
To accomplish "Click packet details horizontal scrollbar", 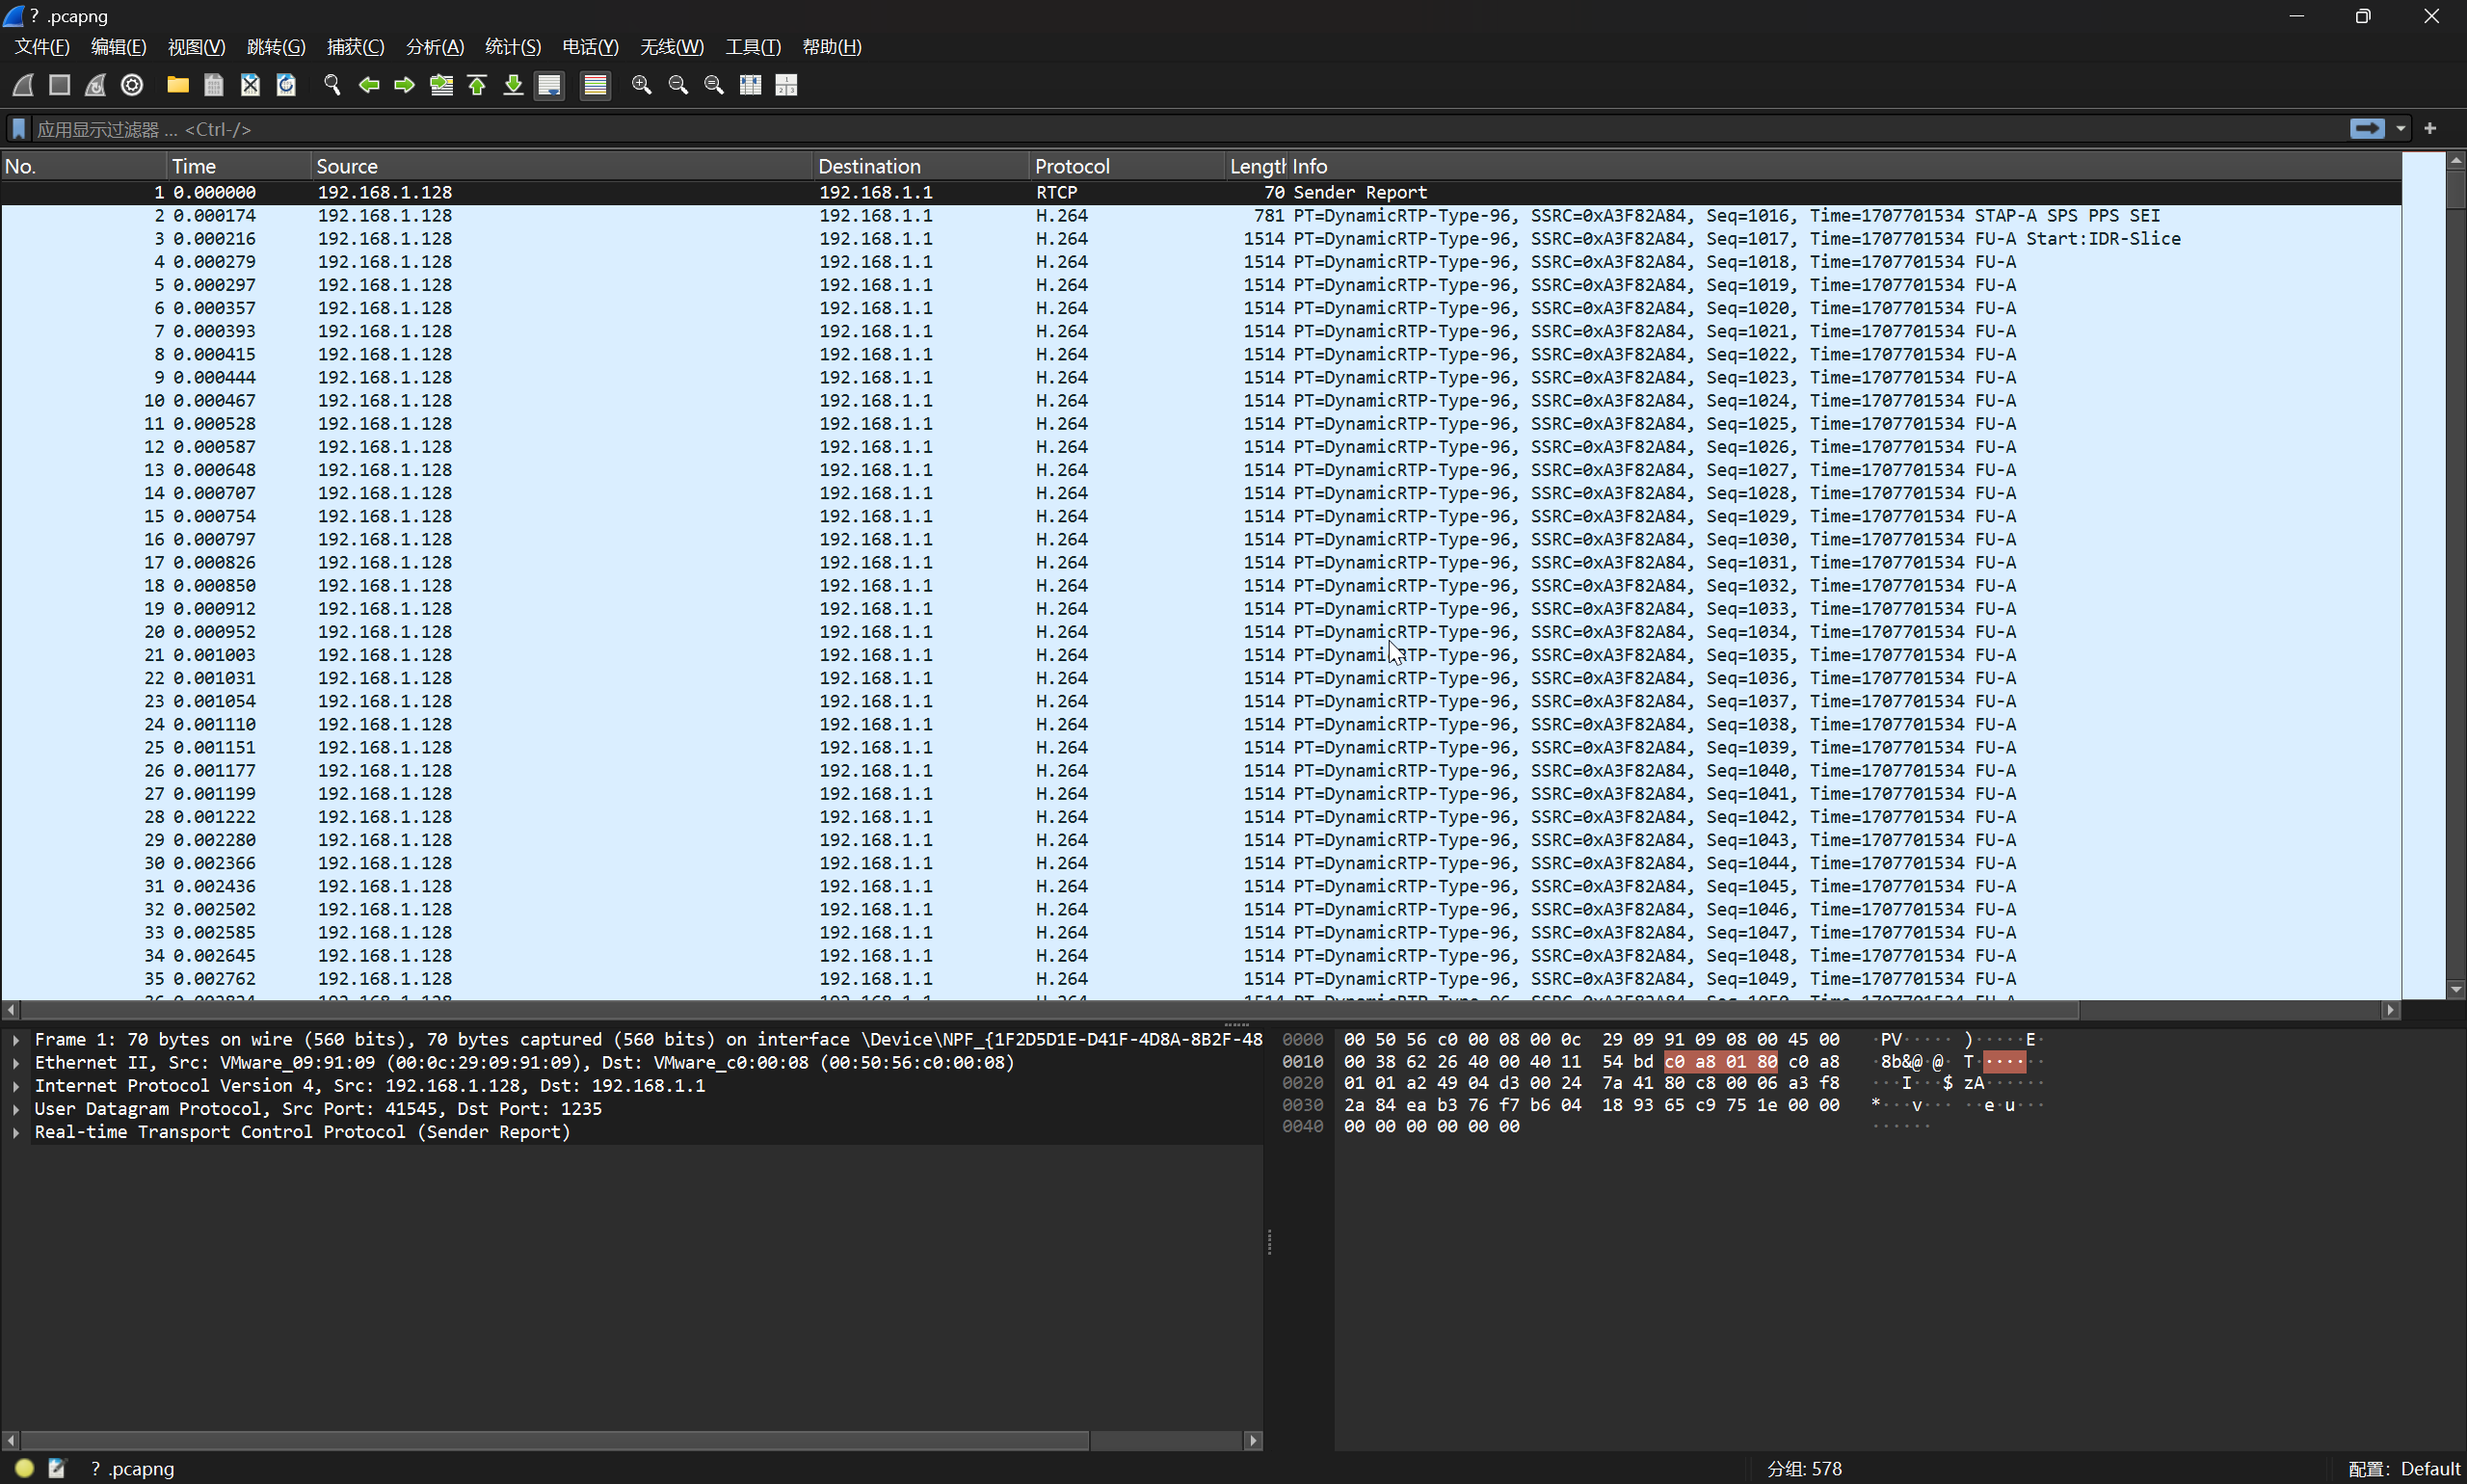I will pyautogui.click(x=555, y=1441).
